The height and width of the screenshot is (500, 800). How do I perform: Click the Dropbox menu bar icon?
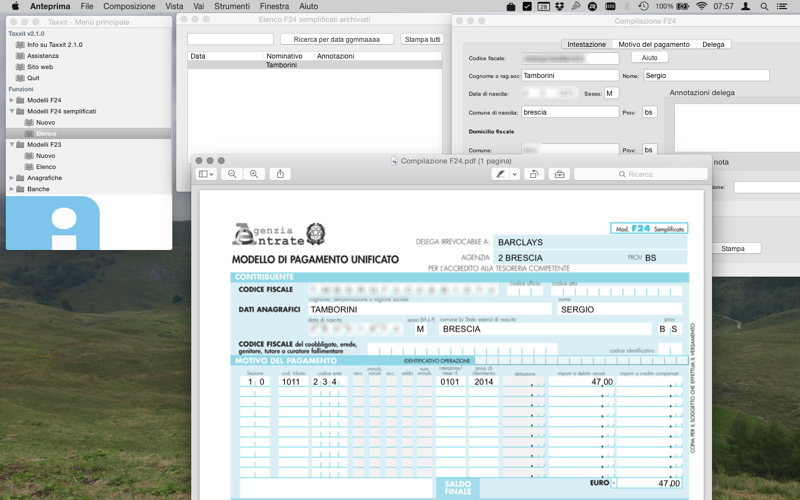[x=560, y=6]
